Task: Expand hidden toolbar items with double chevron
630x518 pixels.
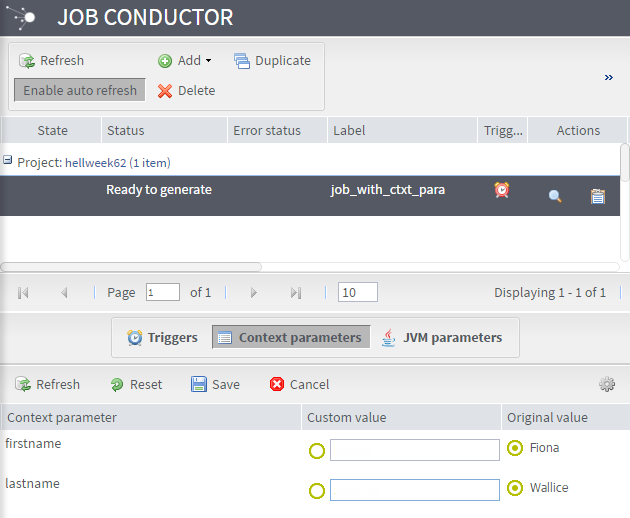Action: tap(608, 77)
